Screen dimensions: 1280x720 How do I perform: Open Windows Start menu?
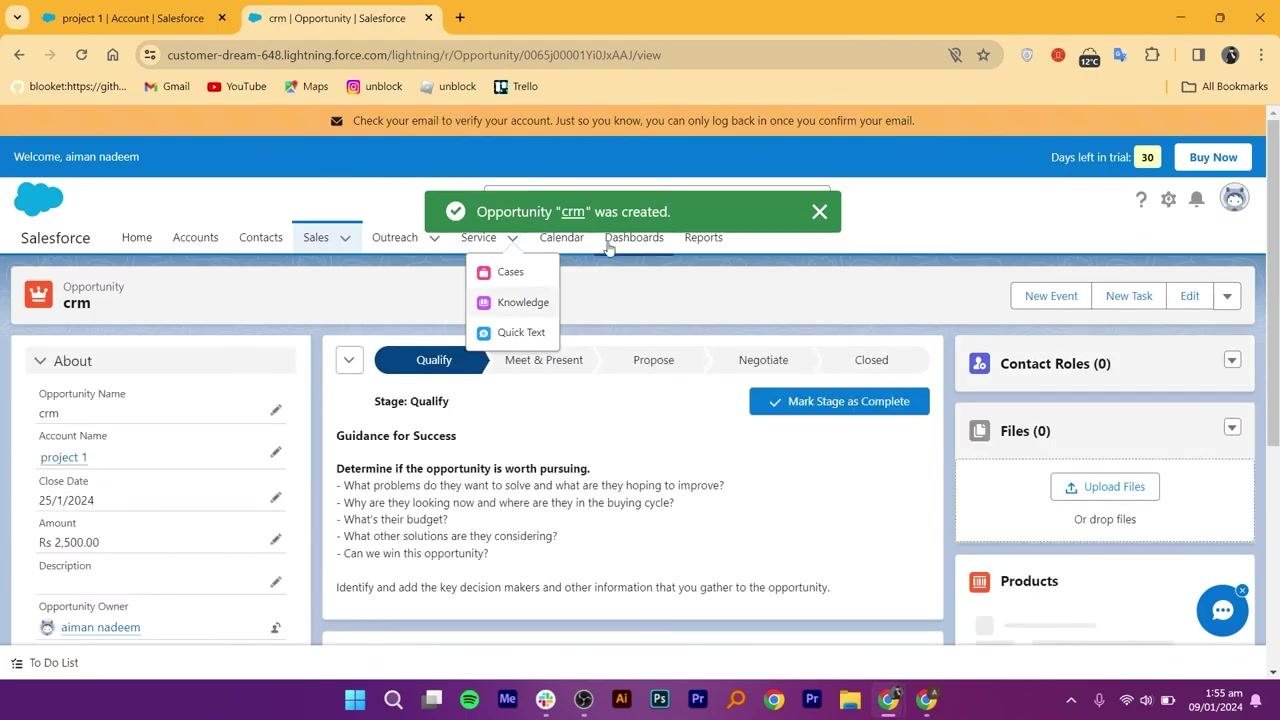[355, 700]
